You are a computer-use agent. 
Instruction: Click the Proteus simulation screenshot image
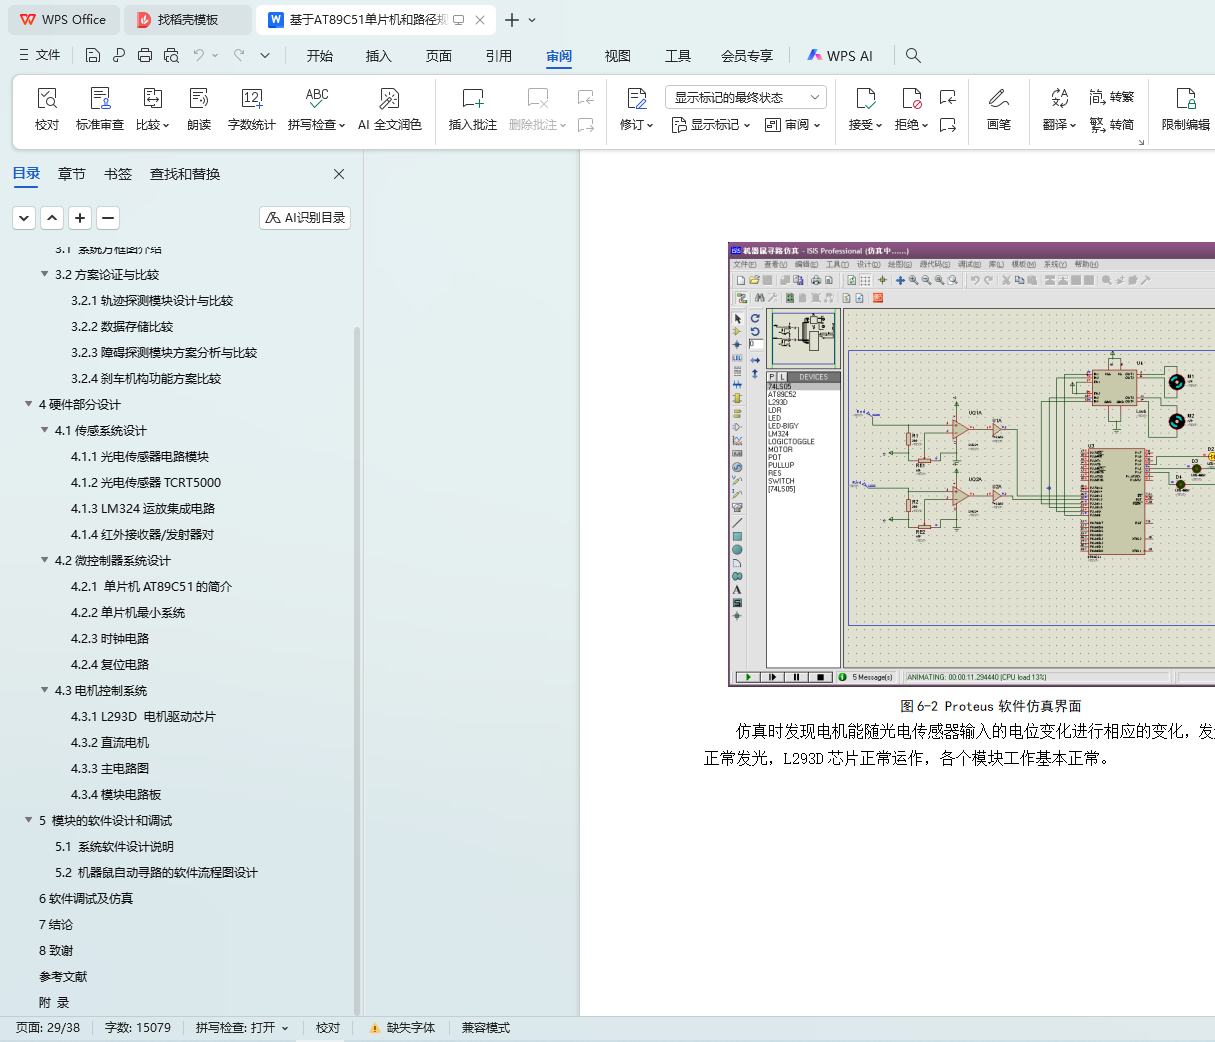point(971,464)
